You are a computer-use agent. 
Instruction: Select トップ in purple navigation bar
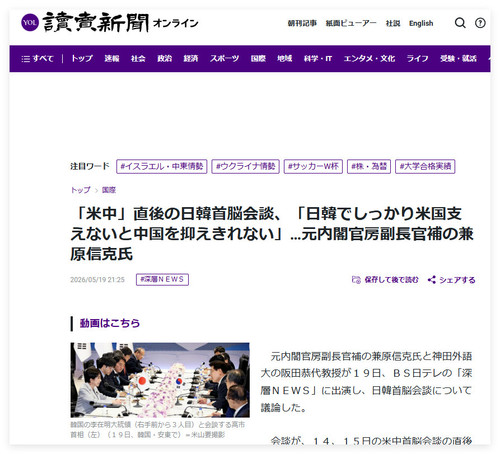[82, 59]
